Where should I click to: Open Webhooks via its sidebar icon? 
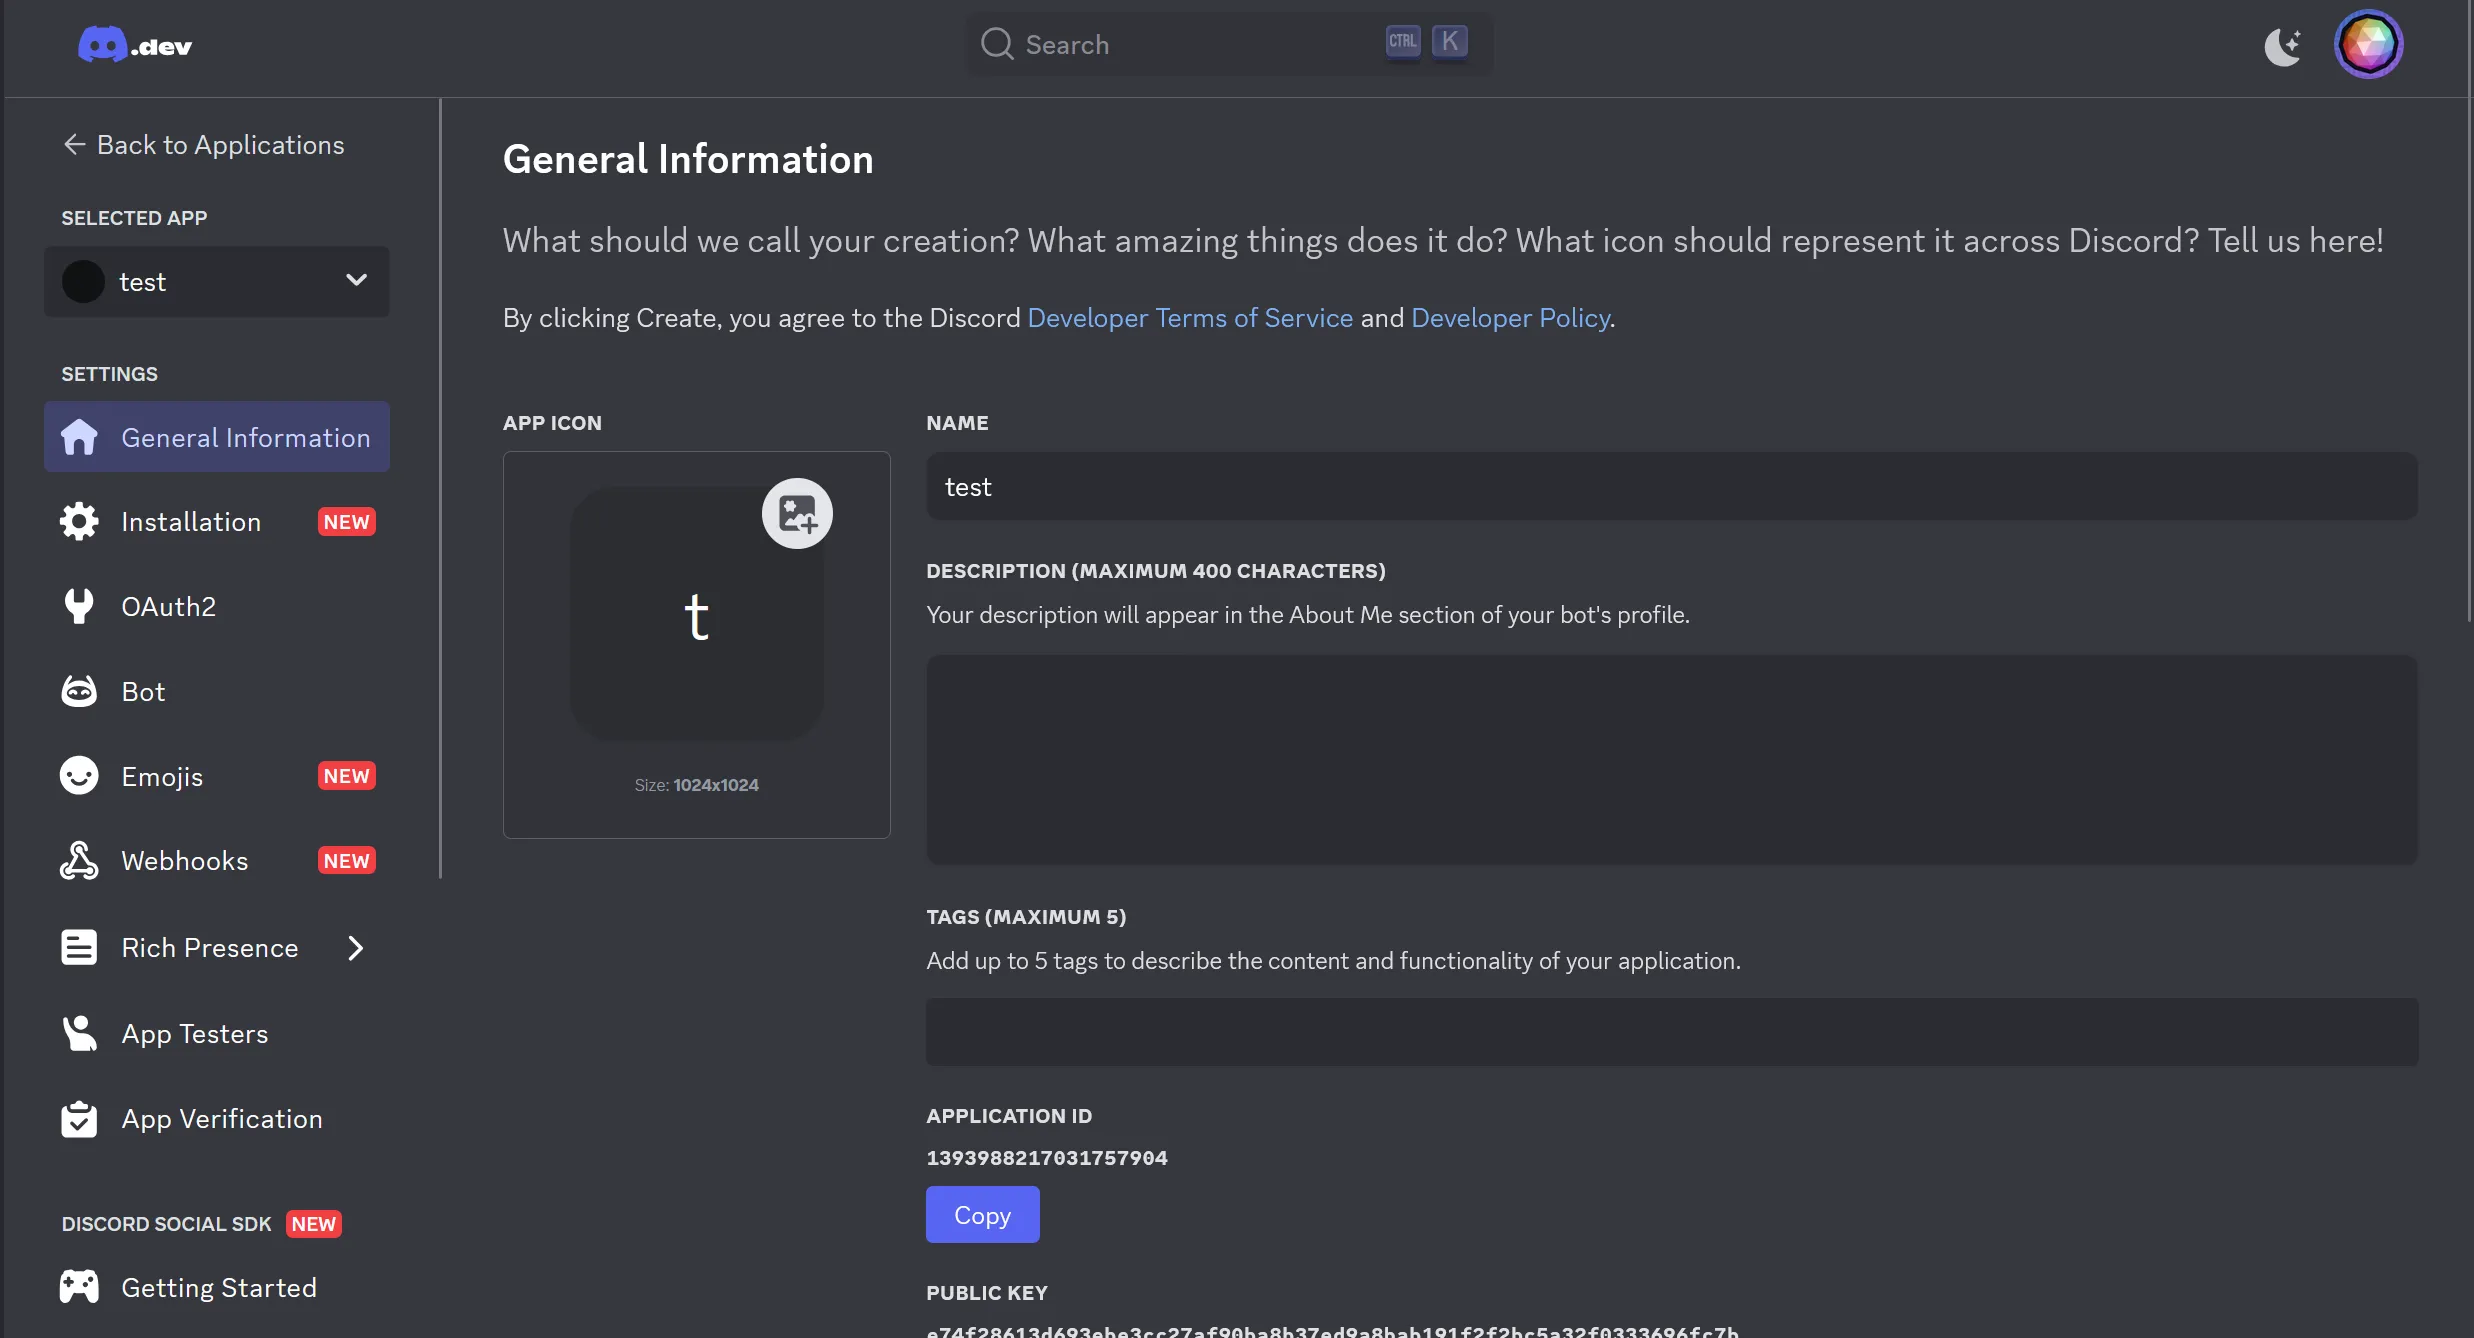pos(79,860)
